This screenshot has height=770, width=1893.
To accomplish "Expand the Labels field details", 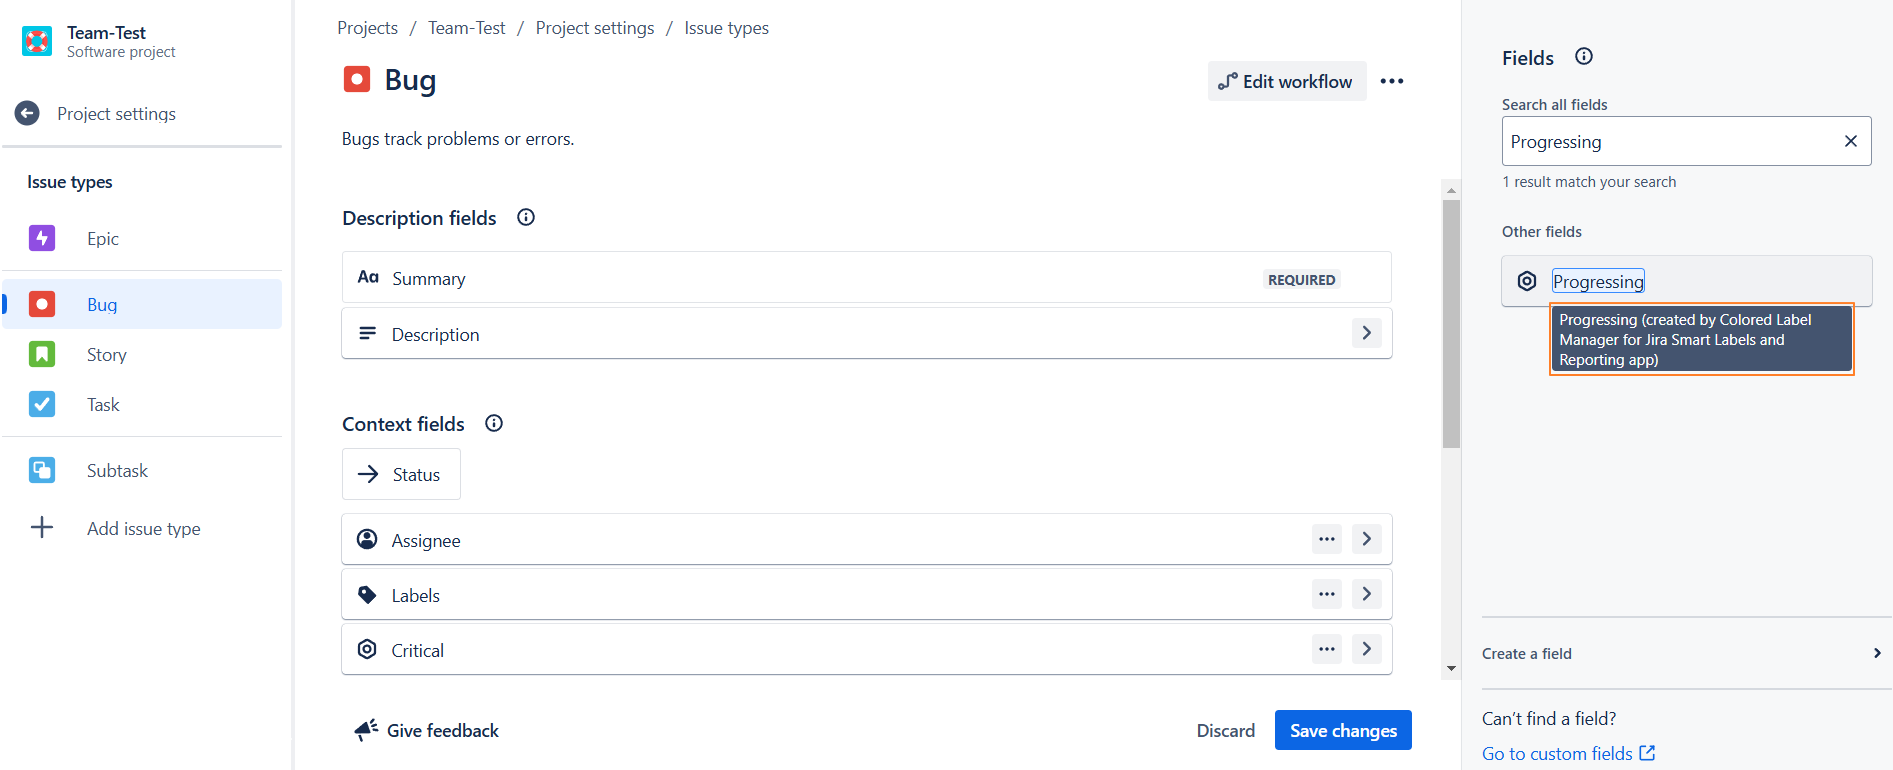I will point(1367,595).
